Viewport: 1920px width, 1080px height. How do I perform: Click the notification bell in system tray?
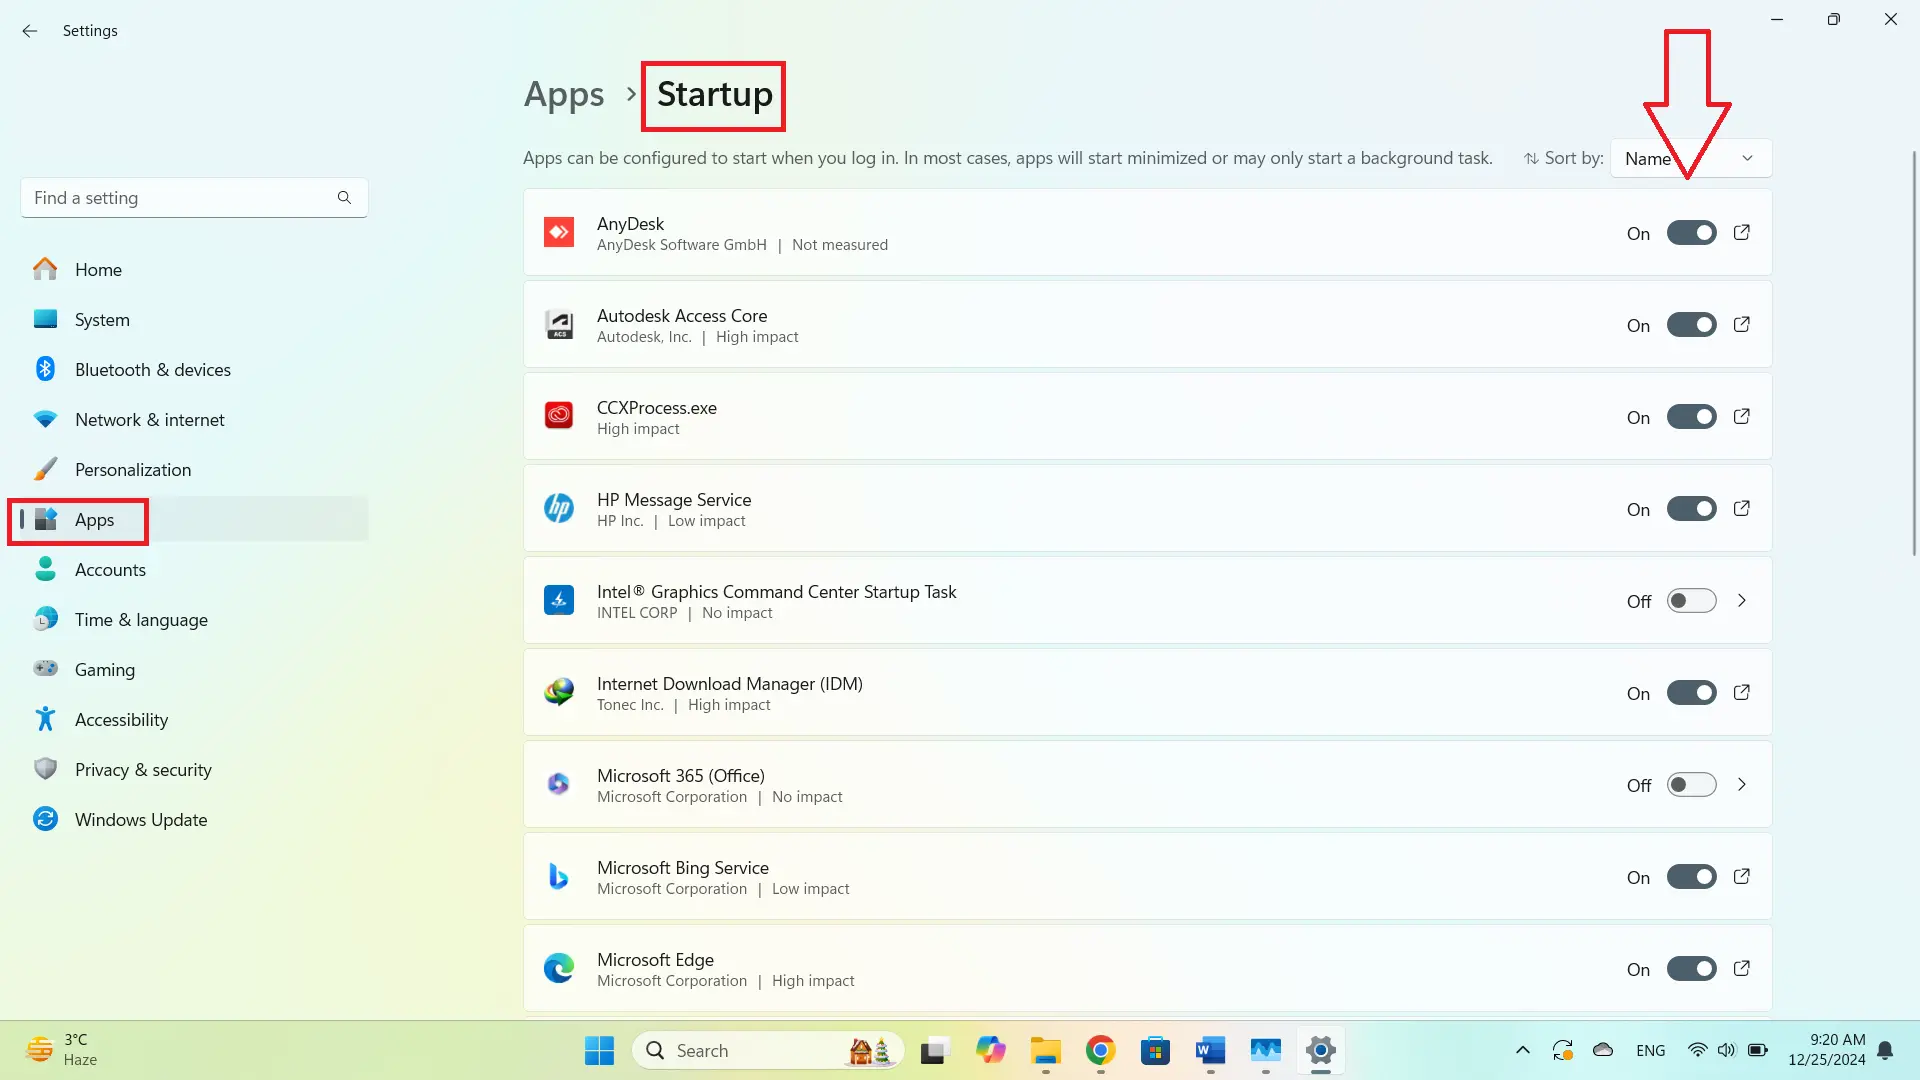[x=1886, y=1050]
